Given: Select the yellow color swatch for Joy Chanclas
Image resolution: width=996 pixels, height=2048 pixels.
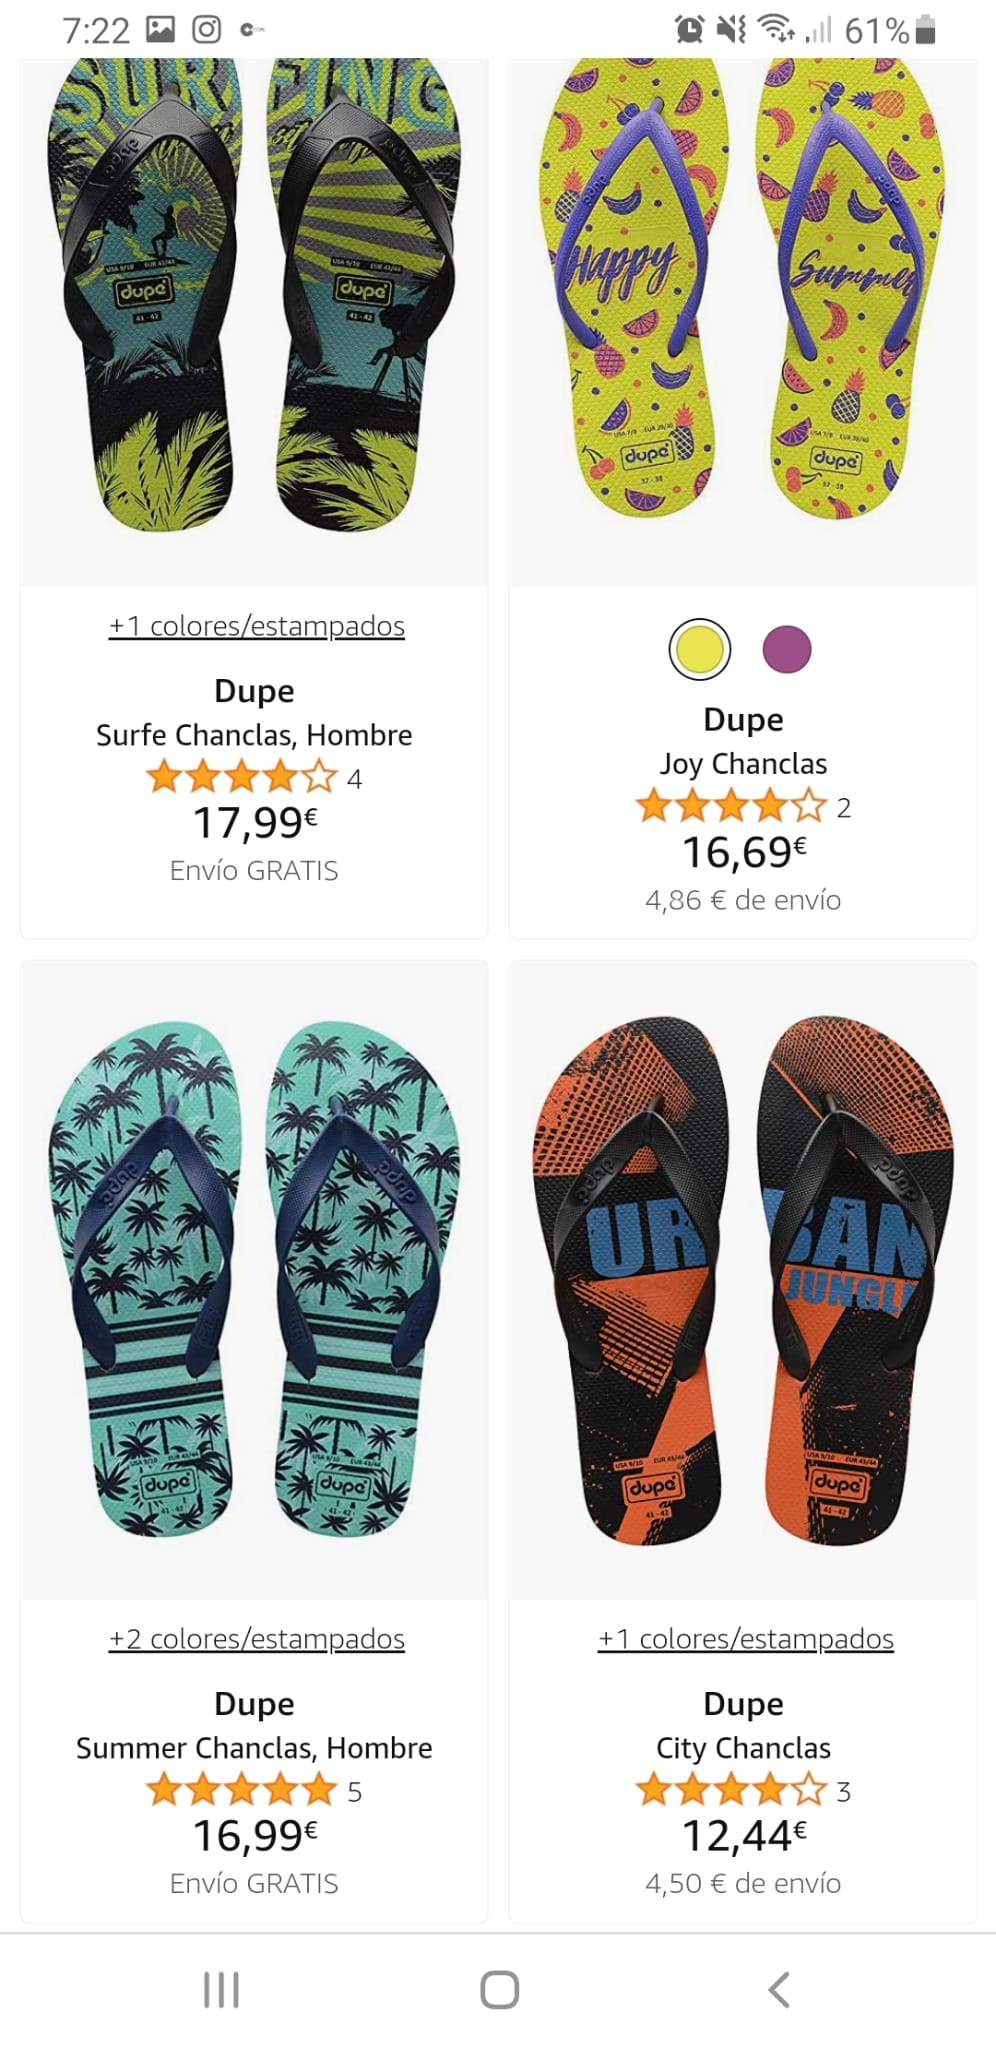Looking at the screenshot, I should pyautogui.click(x=699, y=649).
